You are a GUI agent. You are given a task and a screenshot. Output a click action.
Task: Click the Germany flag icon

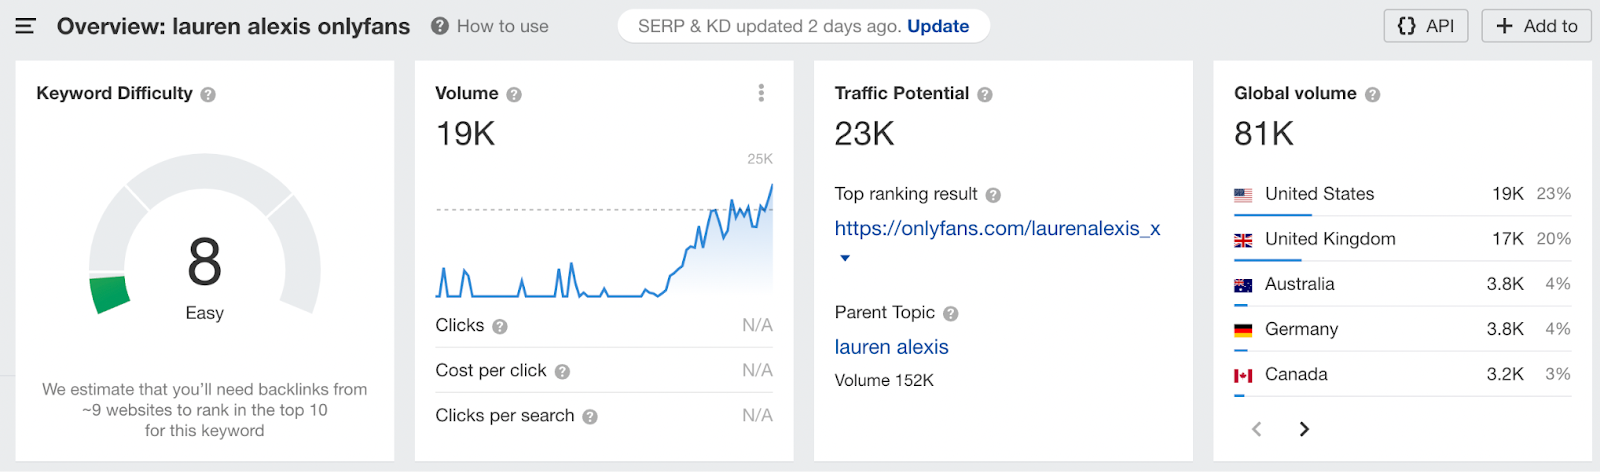point(1243,330)
